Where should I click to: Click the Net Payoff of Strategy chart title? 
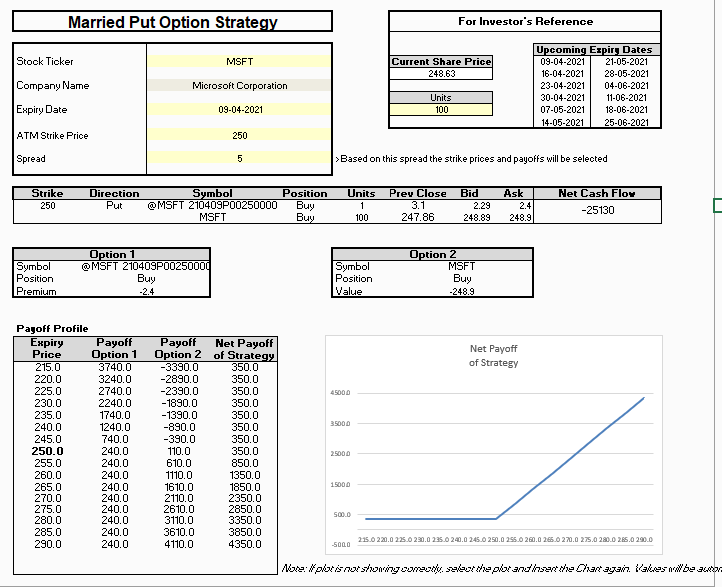(x=494, y=355)
